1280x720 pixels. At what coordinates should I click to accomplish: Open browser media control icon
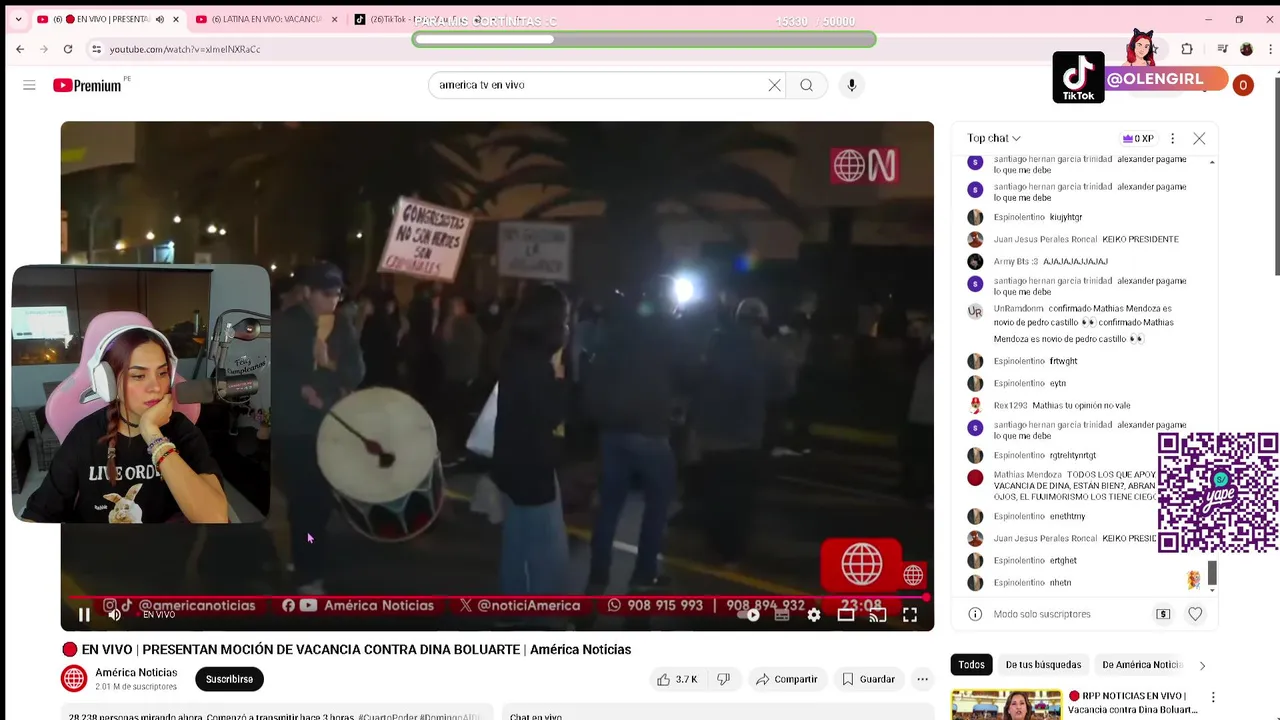click(x=1222, y=49)
